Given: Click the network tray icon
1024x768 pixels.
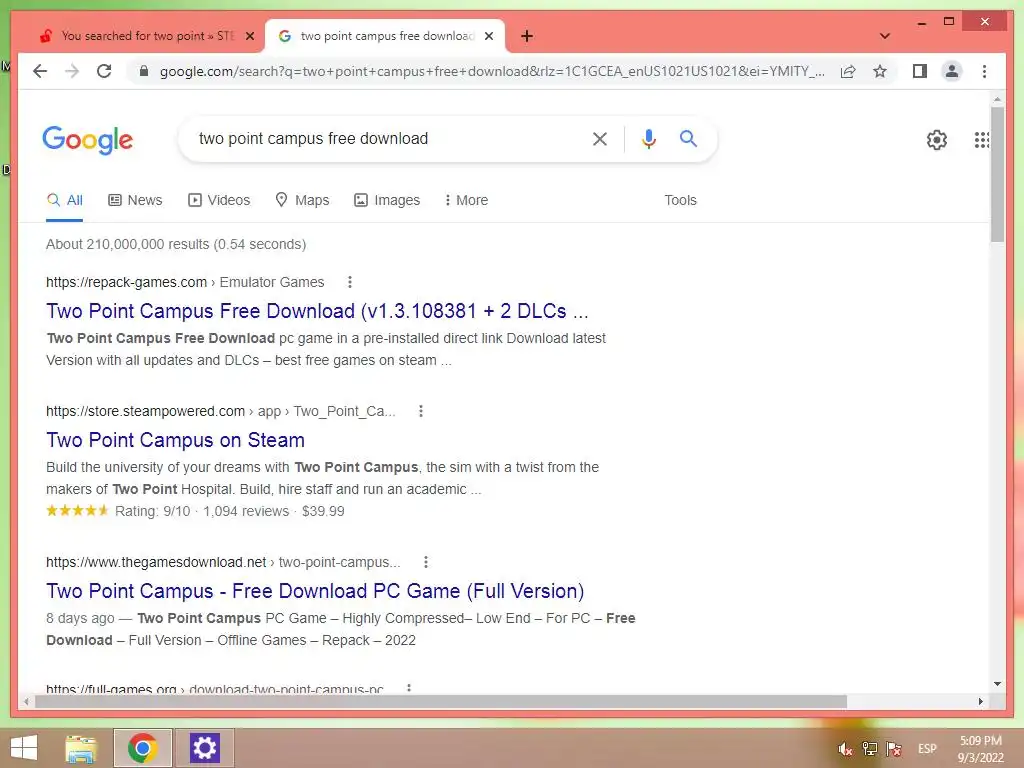Looking at the screenshot, I should 869,748.
